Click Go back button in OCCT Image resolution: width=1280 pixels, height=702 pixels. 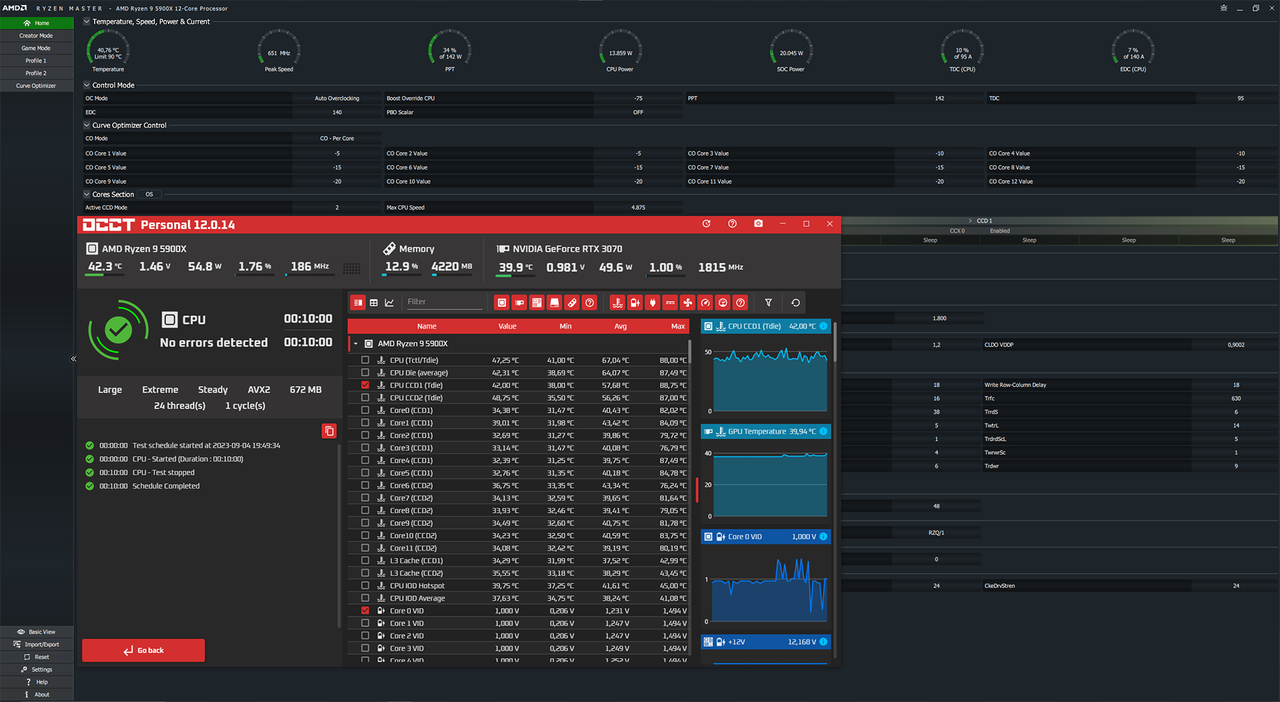[143, 650]
